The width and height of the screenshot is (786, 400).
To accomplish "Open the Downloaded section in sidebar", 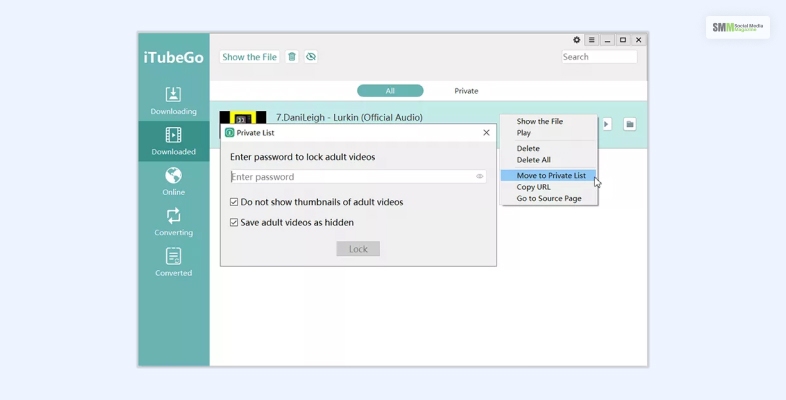I will [x=173, y=141].
